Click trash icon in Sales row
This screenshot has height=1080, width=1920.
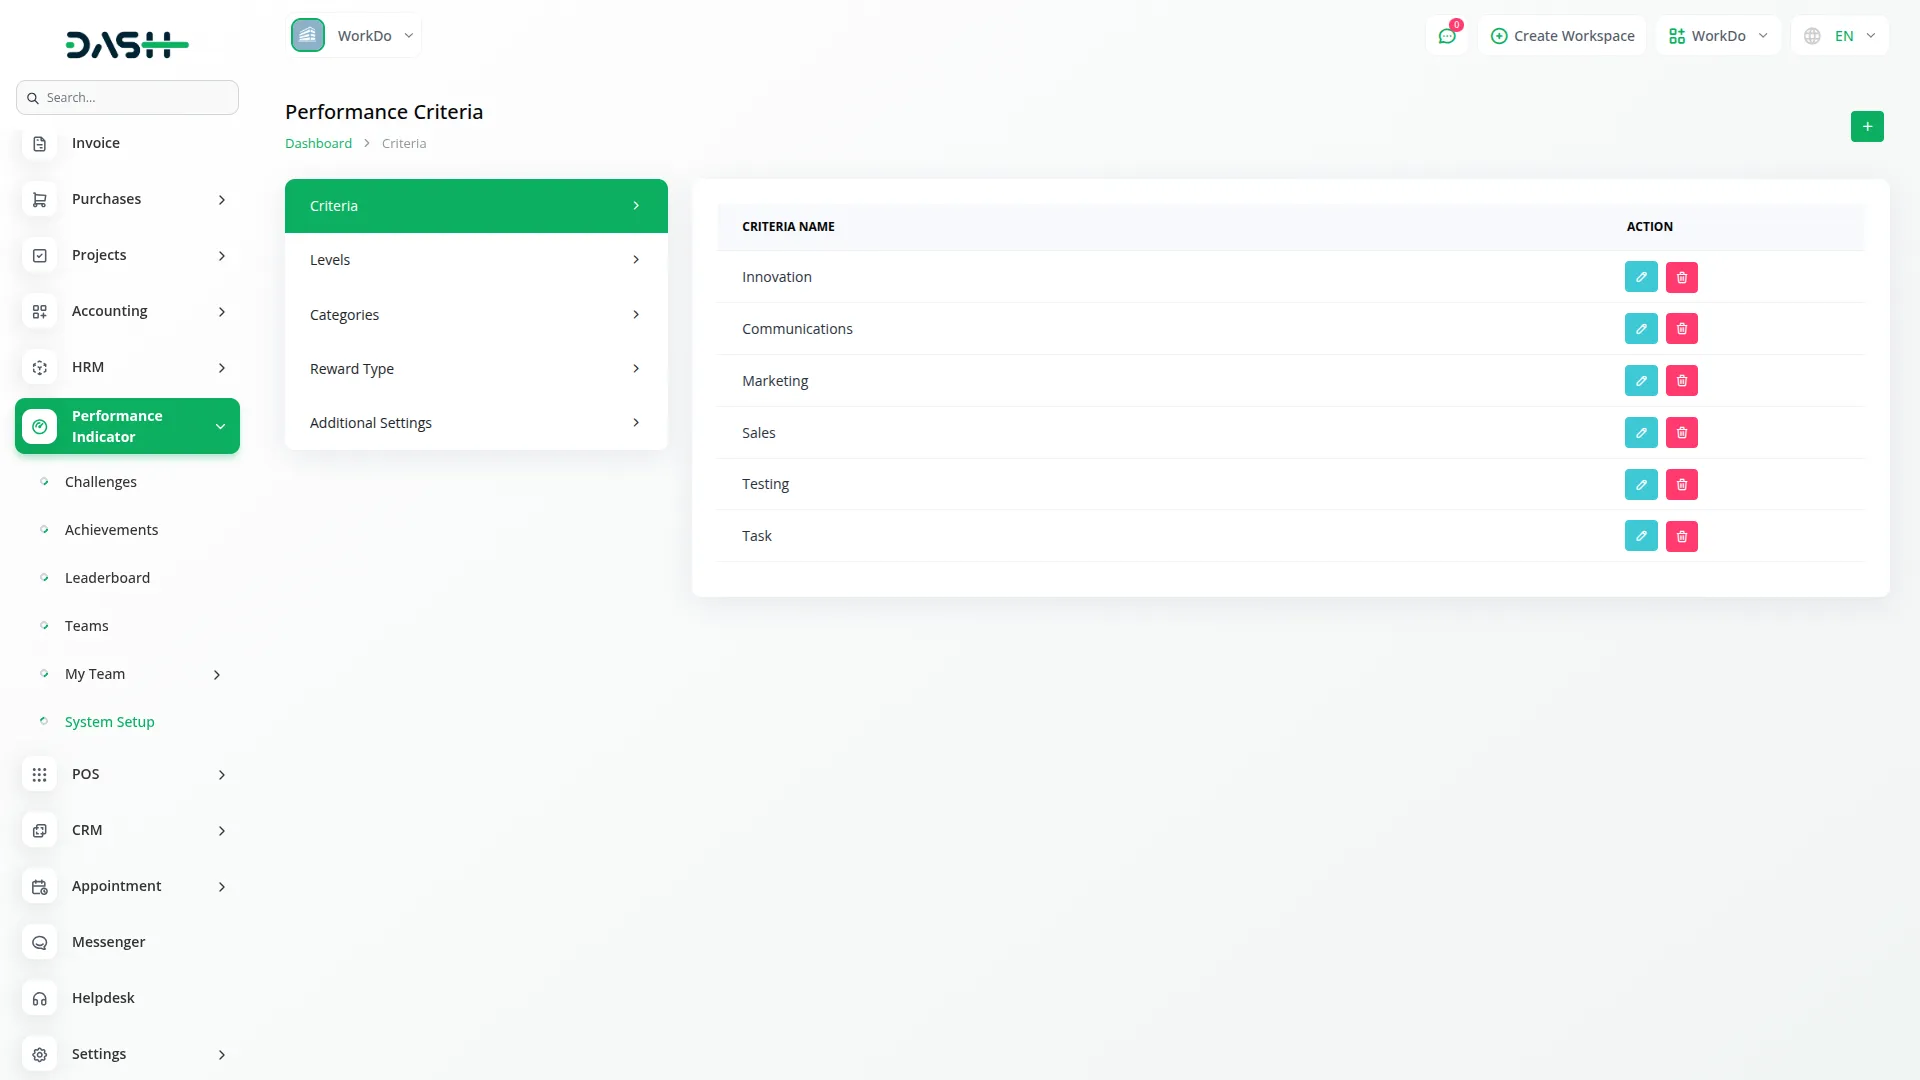pos(1682,433)
